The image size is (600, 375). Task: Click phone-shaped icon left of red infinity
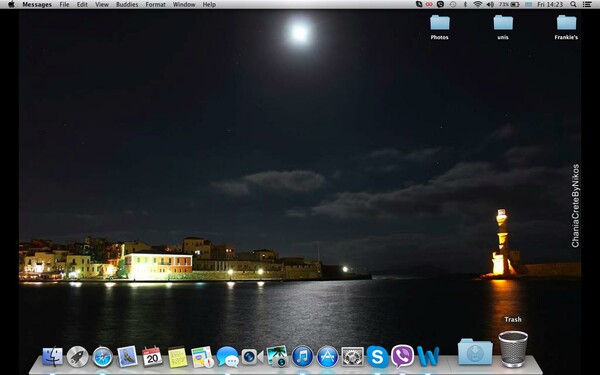coord(419,5)
